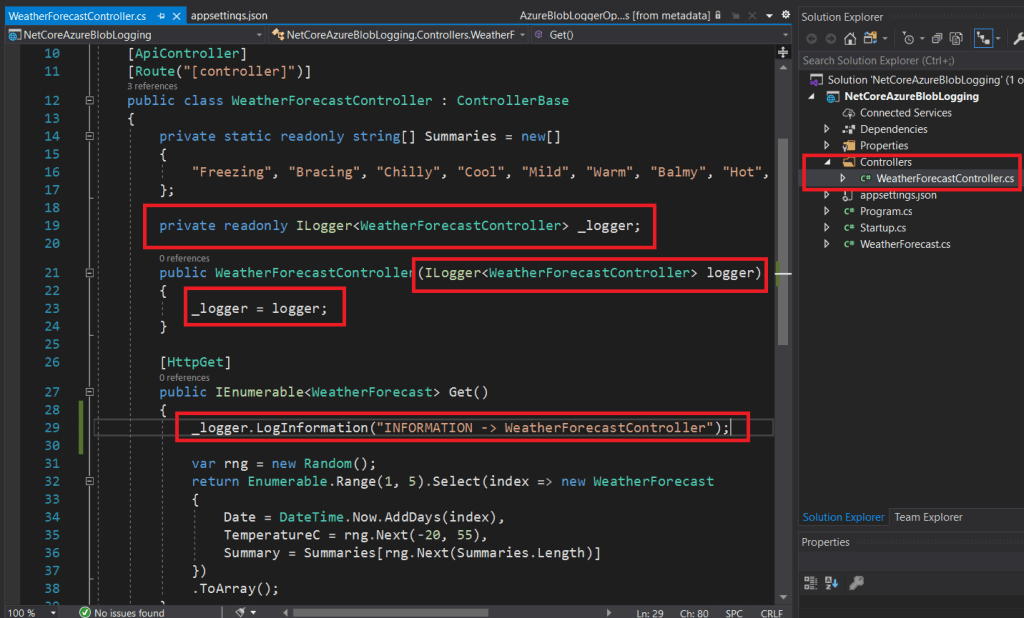Click the Show All Files icon
Screen dimensions: 1024x618
click(x=956, y=38)
